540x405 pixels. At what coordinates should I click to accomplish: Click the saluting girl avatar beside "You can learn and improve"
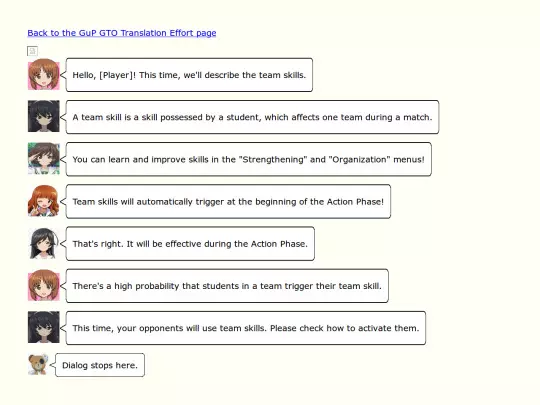click(44, 158)
